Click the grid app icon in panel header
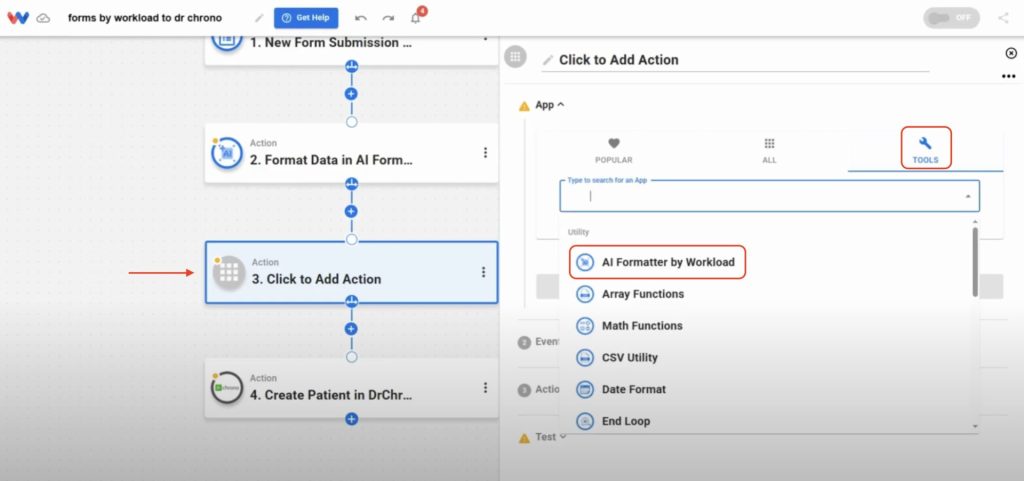This screenshot has height=481, width=1024. tap(515, 57)
